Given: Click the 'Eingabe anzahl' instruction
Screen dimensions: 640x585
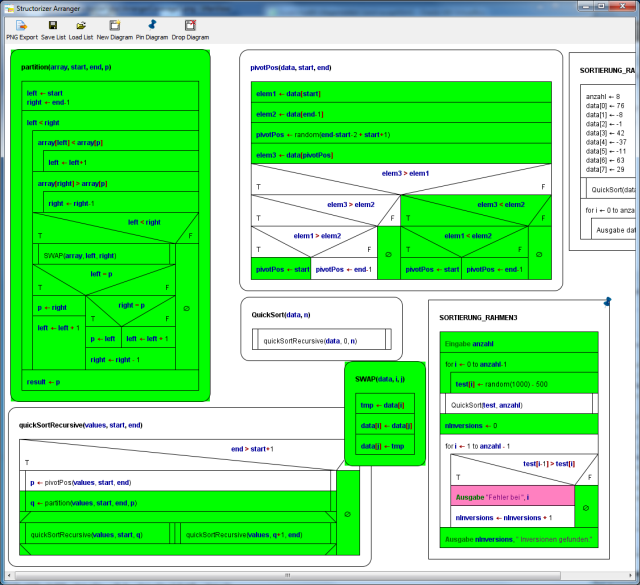Looking at the screenshot, I should 519,342.
